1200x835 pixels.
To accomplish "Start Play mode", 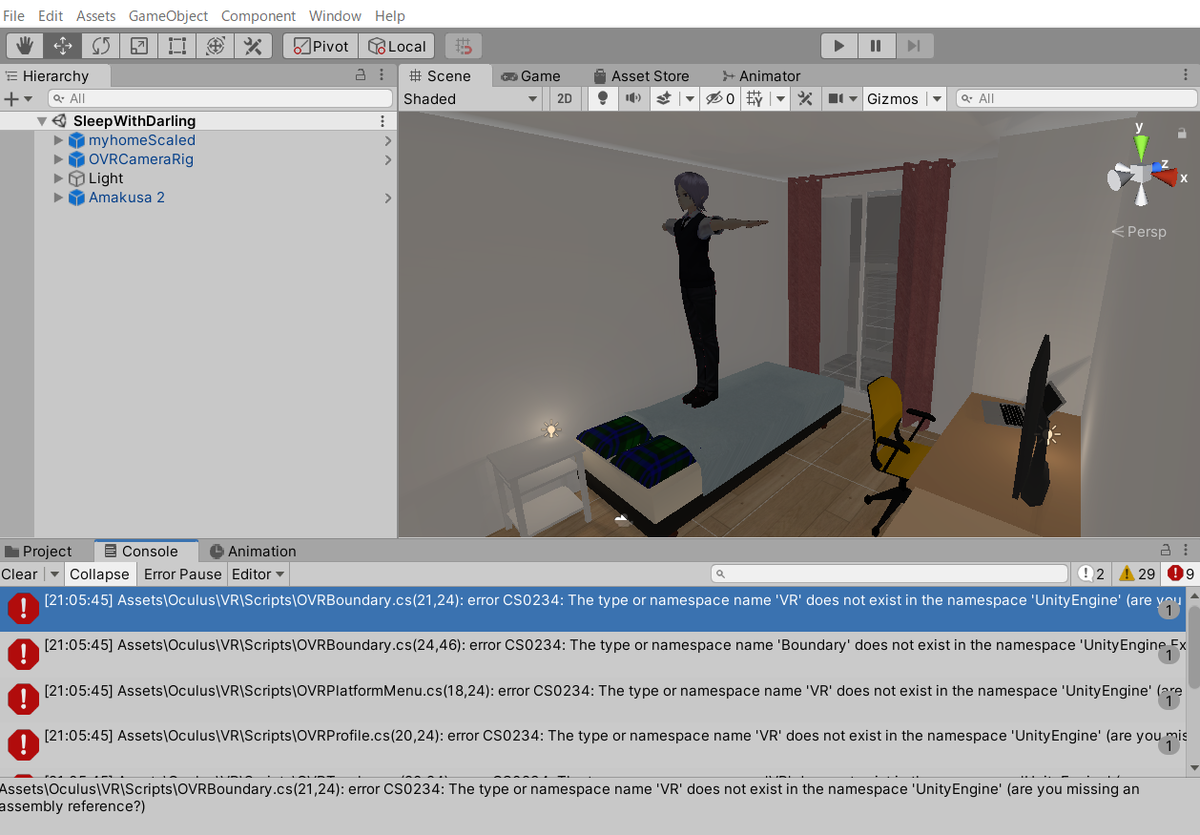I will [839, 46].
